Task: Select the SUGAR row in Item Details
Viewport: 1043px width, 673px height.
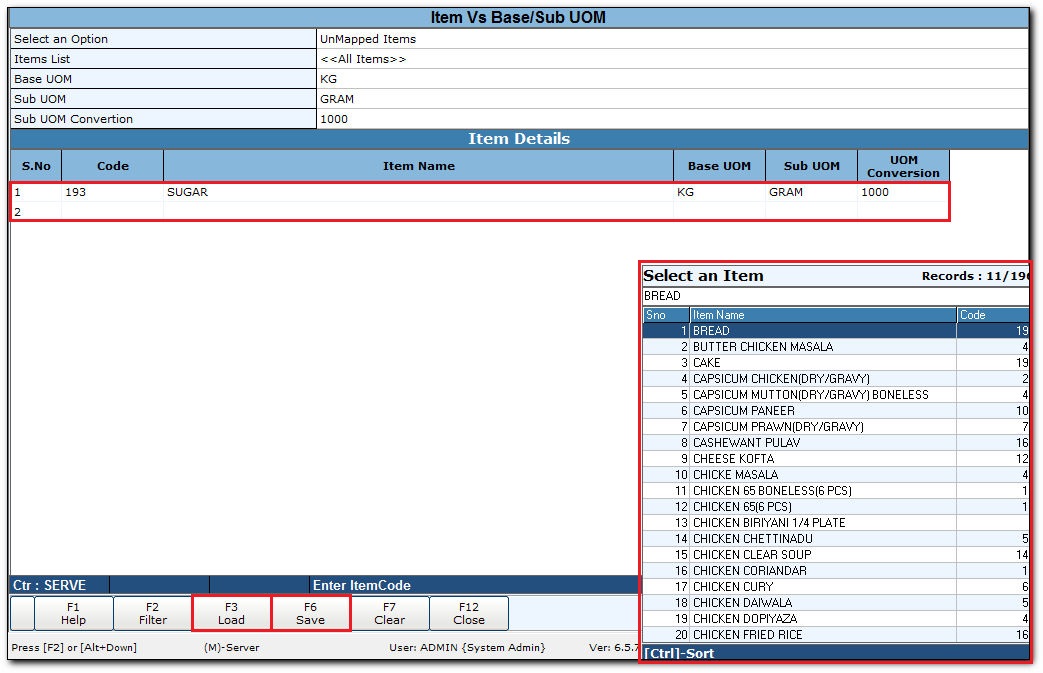Action: coord(418,192)
